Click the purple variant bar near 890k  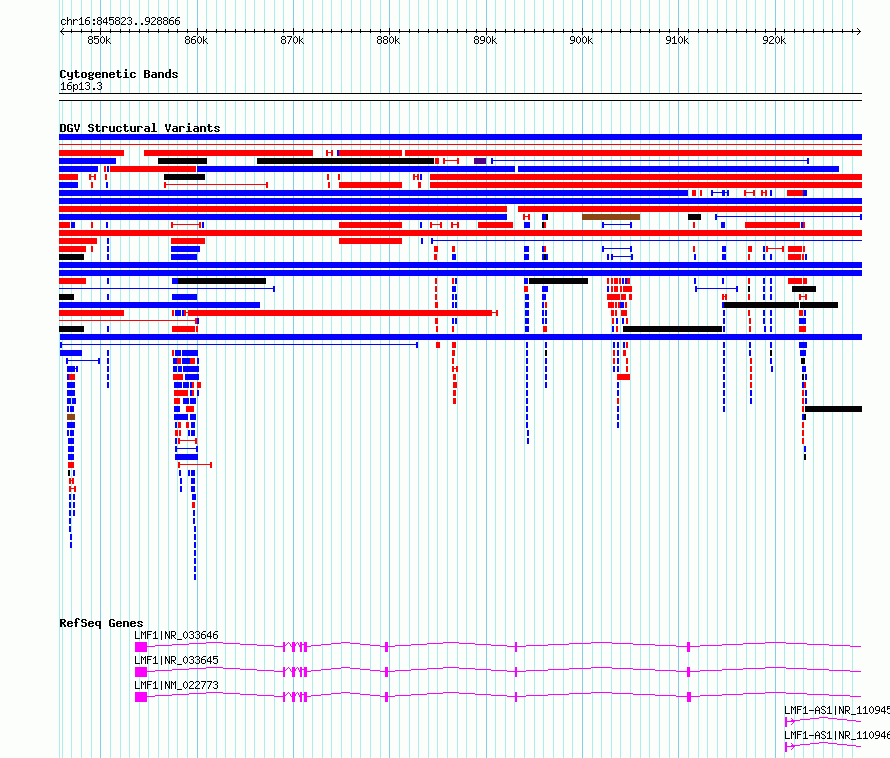click(x=480, y=161)
